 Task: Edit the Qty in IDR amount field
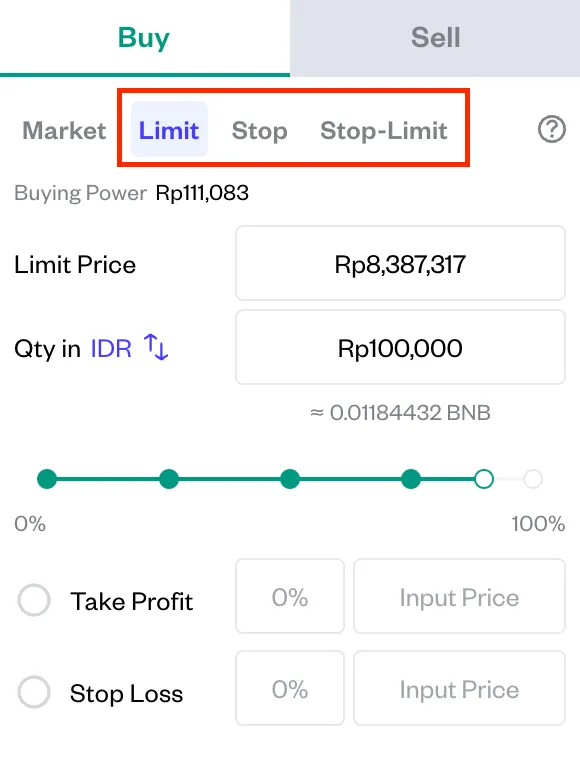[x=400, y=348]
